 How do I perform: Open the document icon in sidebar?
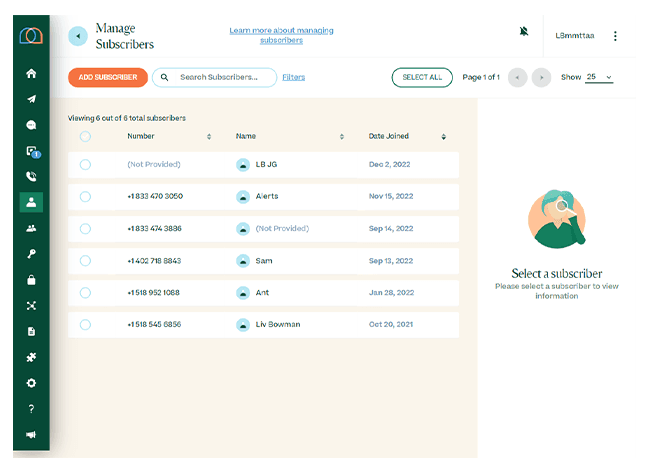(x=31, y=331)
